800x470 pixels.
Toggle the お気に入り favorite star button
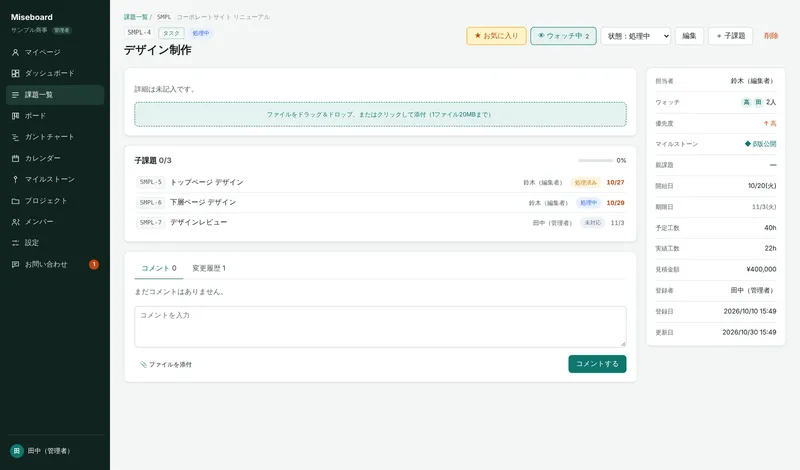click(x=496, y=36)
